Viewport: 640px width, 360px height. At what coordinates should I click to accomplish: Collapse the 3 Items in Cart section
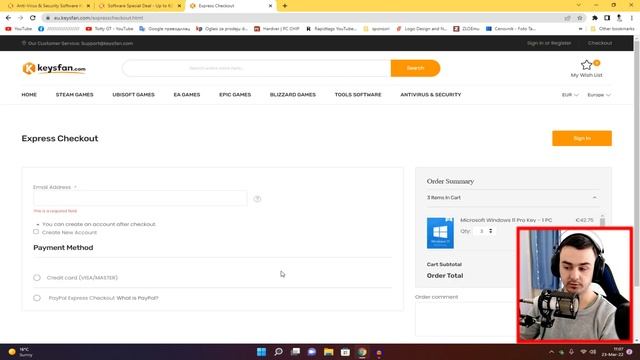[x=594, y=198]
